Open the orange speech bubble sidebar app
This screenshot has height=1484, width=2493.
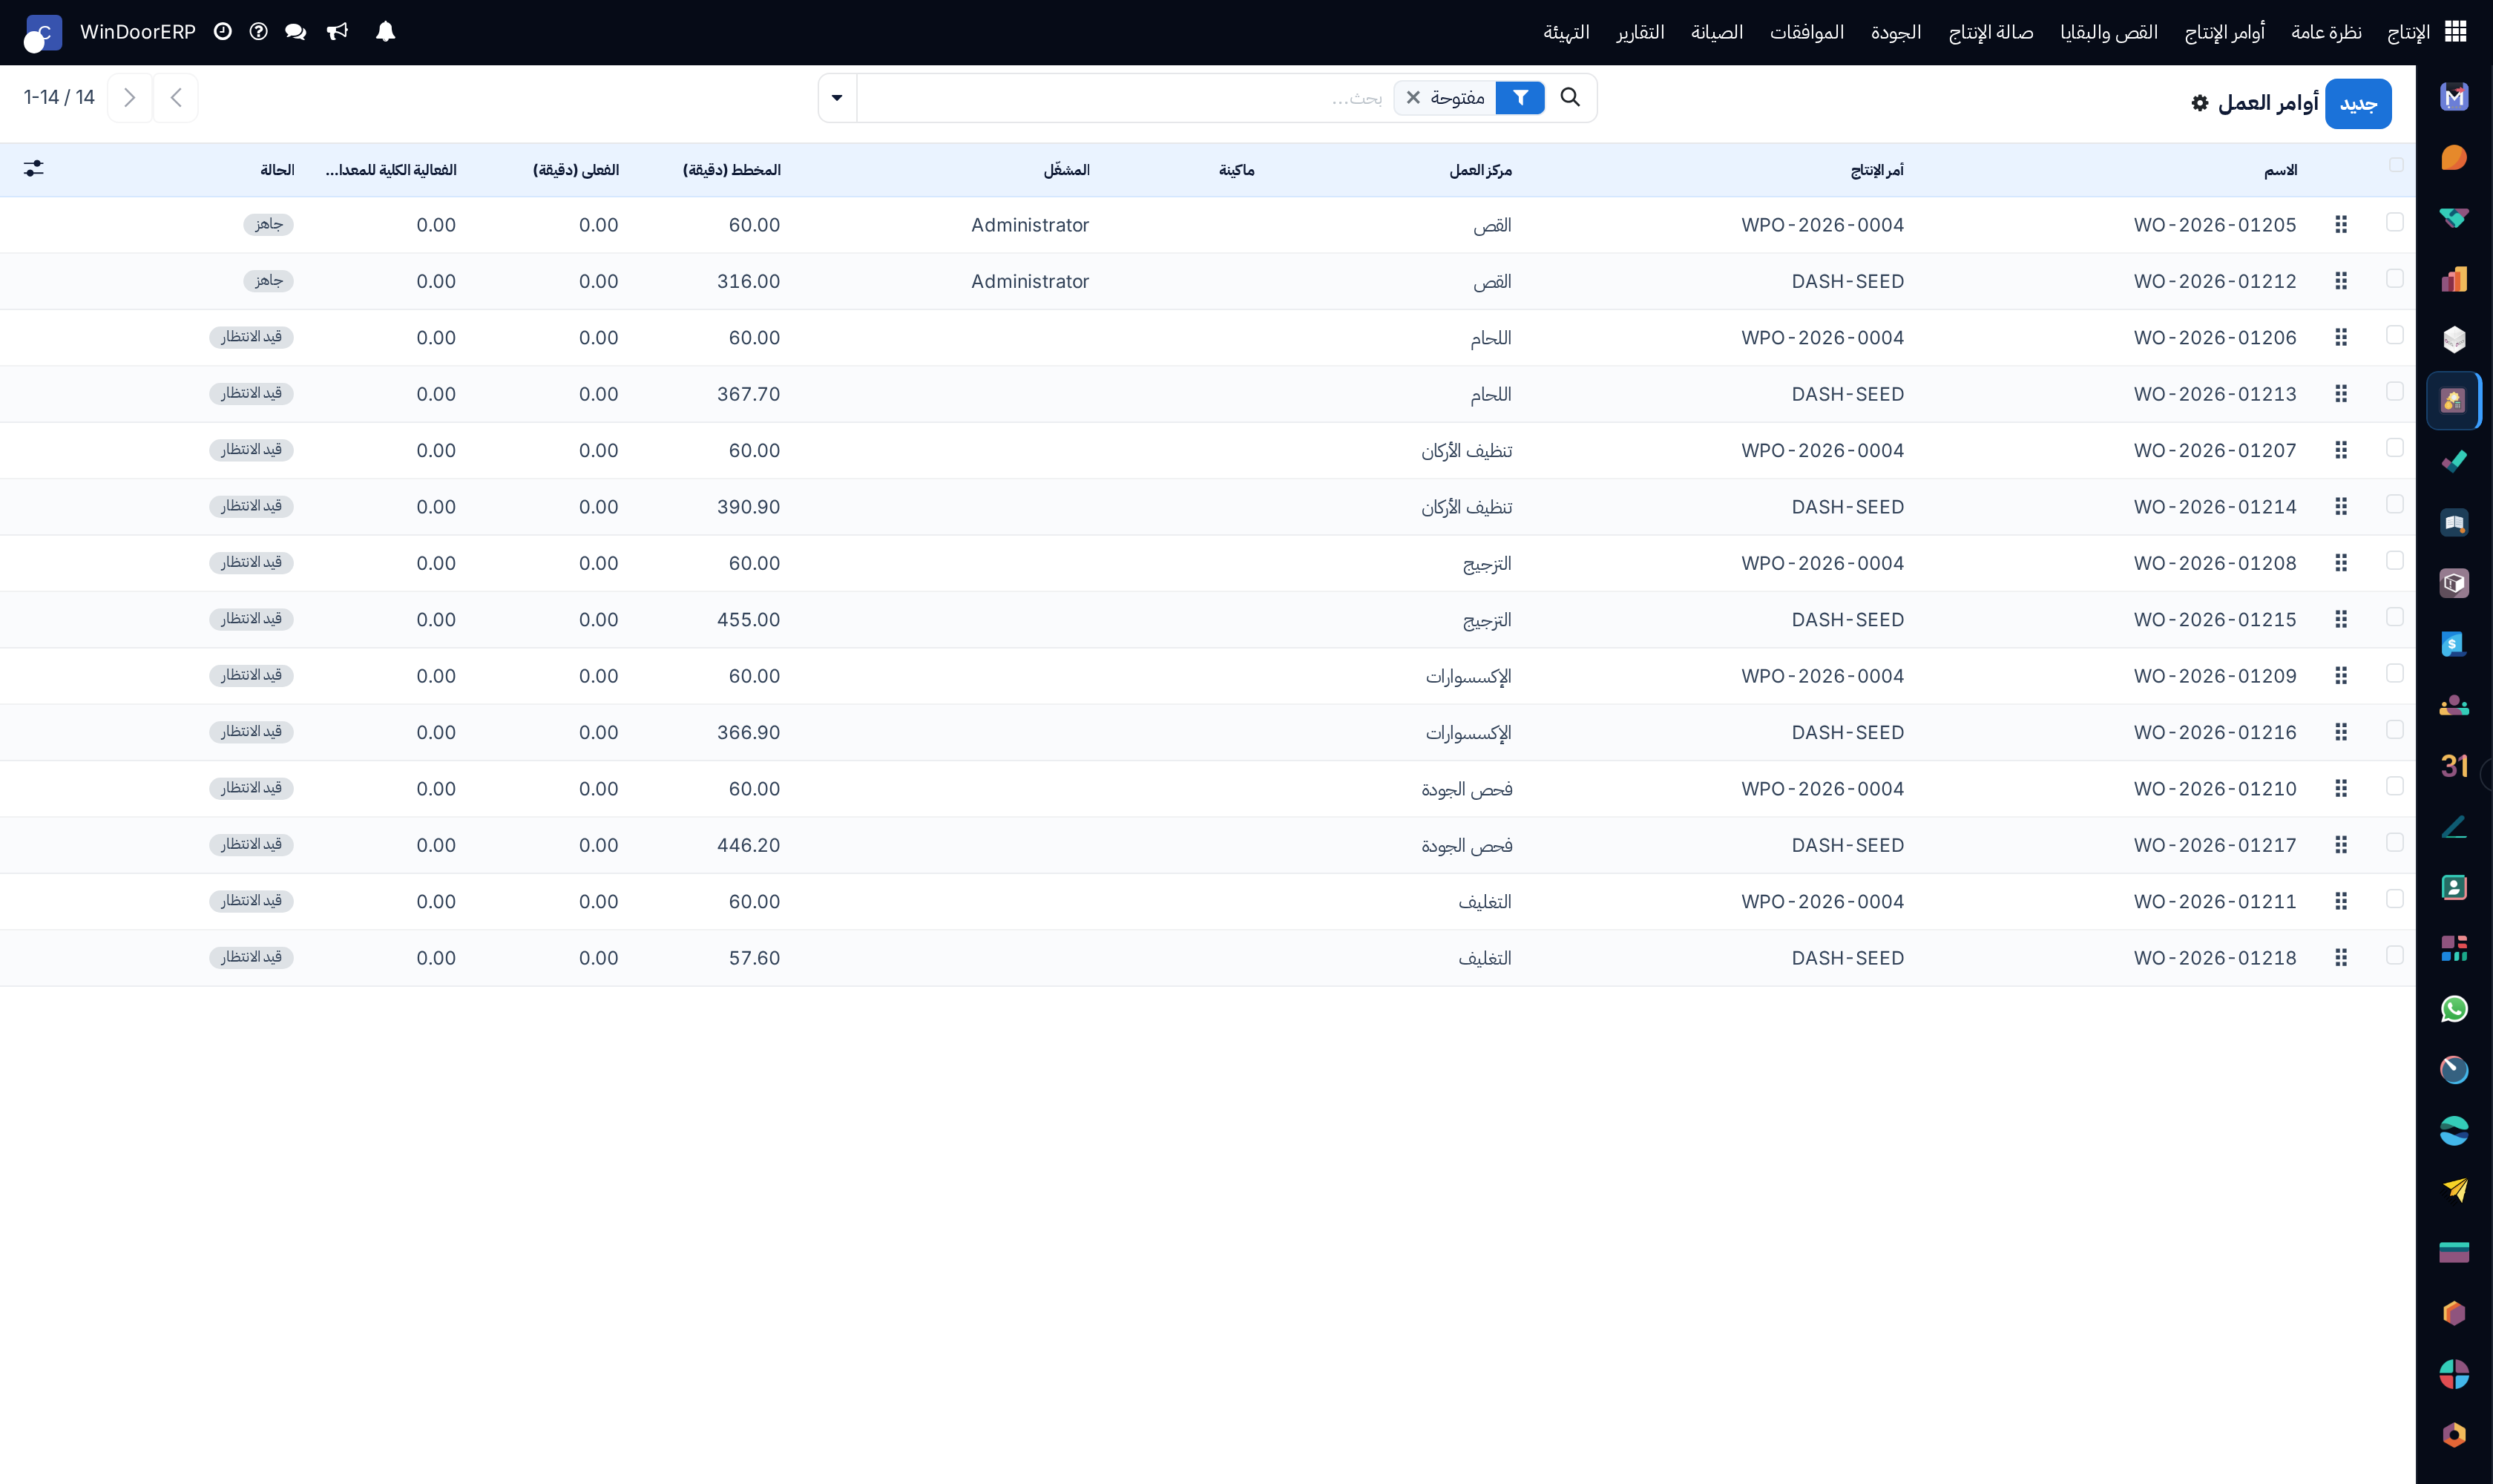[x=2454, y=158]
